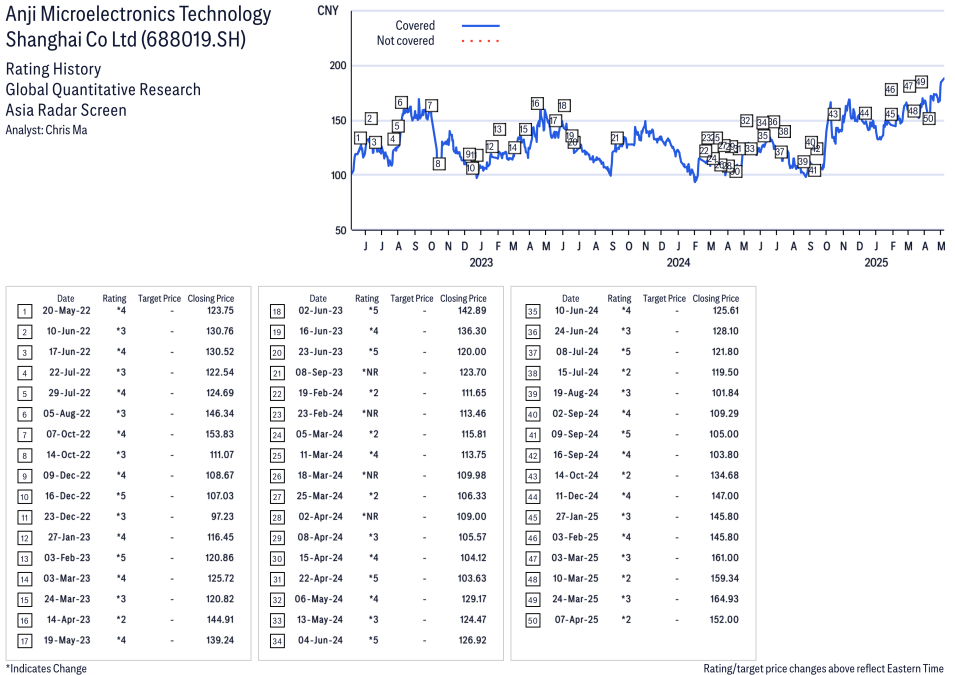Screen dimensions: 955x675
Task: Click chart marker 6 near 150 line
Action: coord(401,102)
